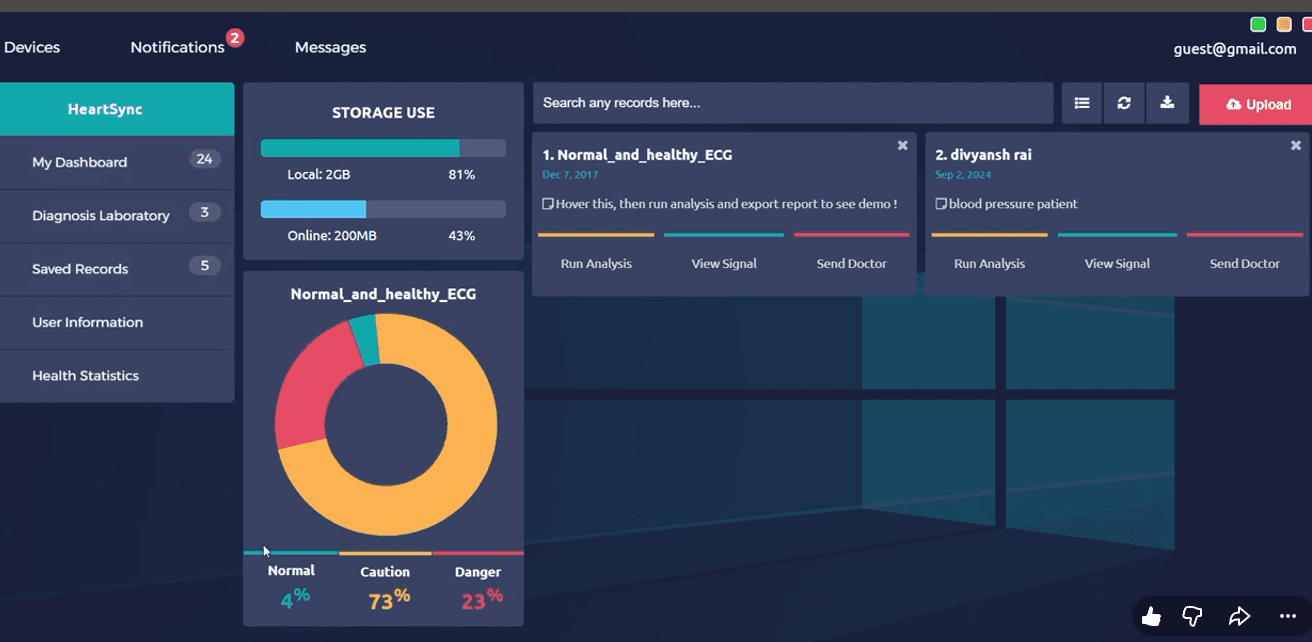Image resolution: width=1312 pixels, height=642 pixels.
Task: Click the search records input field
Action: tap(793, 103)
